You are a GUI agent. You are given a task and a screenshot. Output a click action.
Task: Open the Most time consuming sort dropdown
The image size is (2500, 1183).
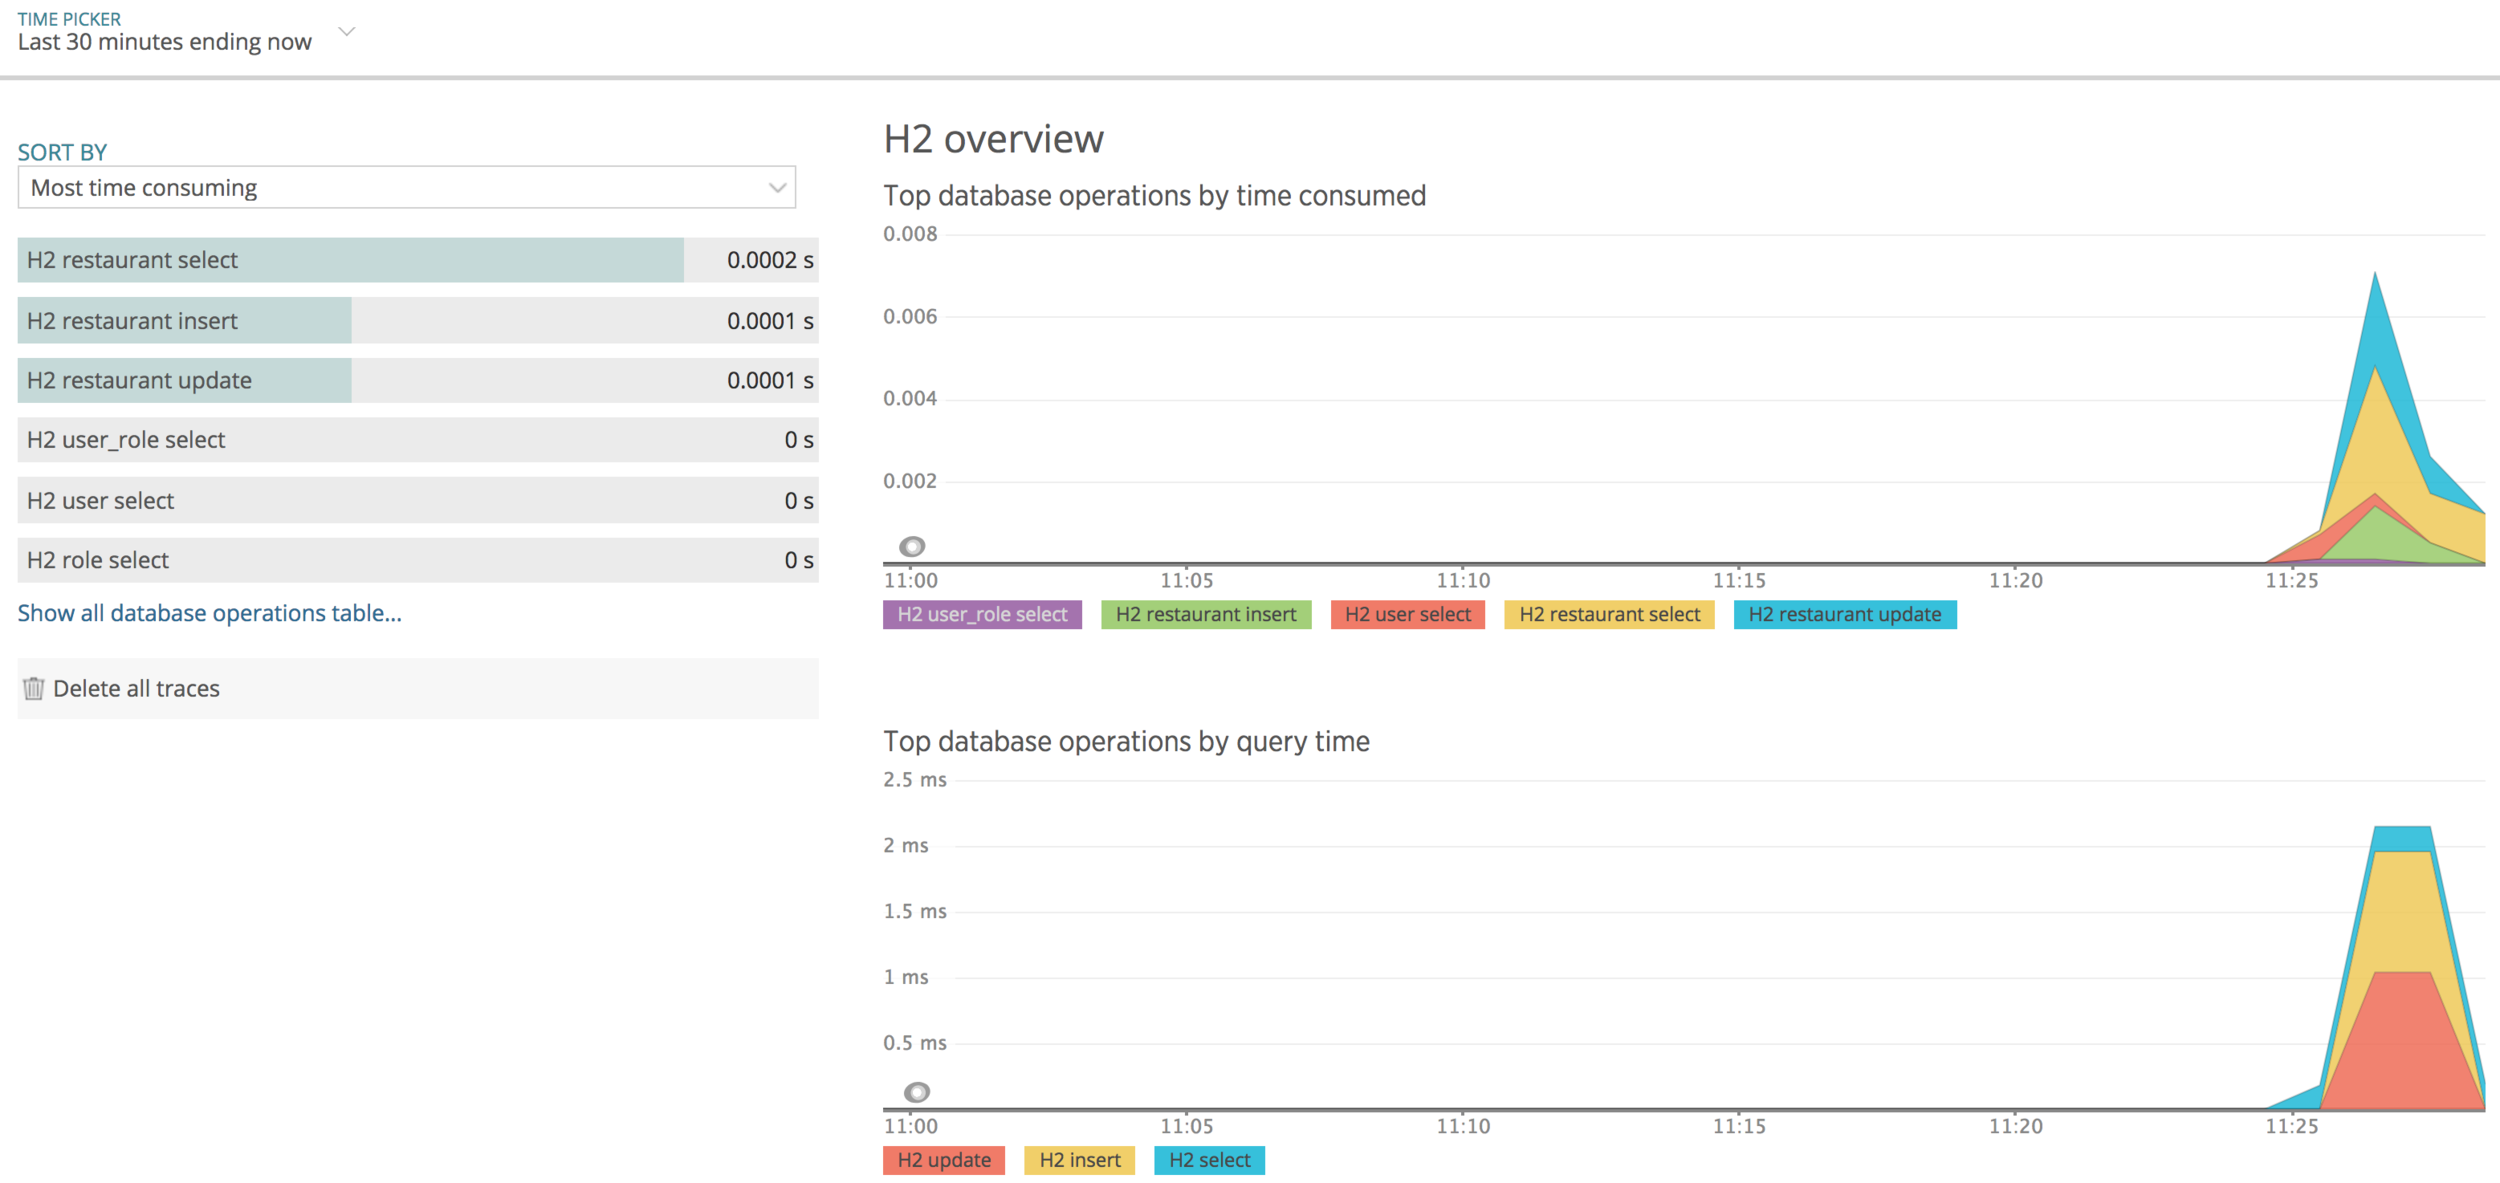click(x=406, y=188)
